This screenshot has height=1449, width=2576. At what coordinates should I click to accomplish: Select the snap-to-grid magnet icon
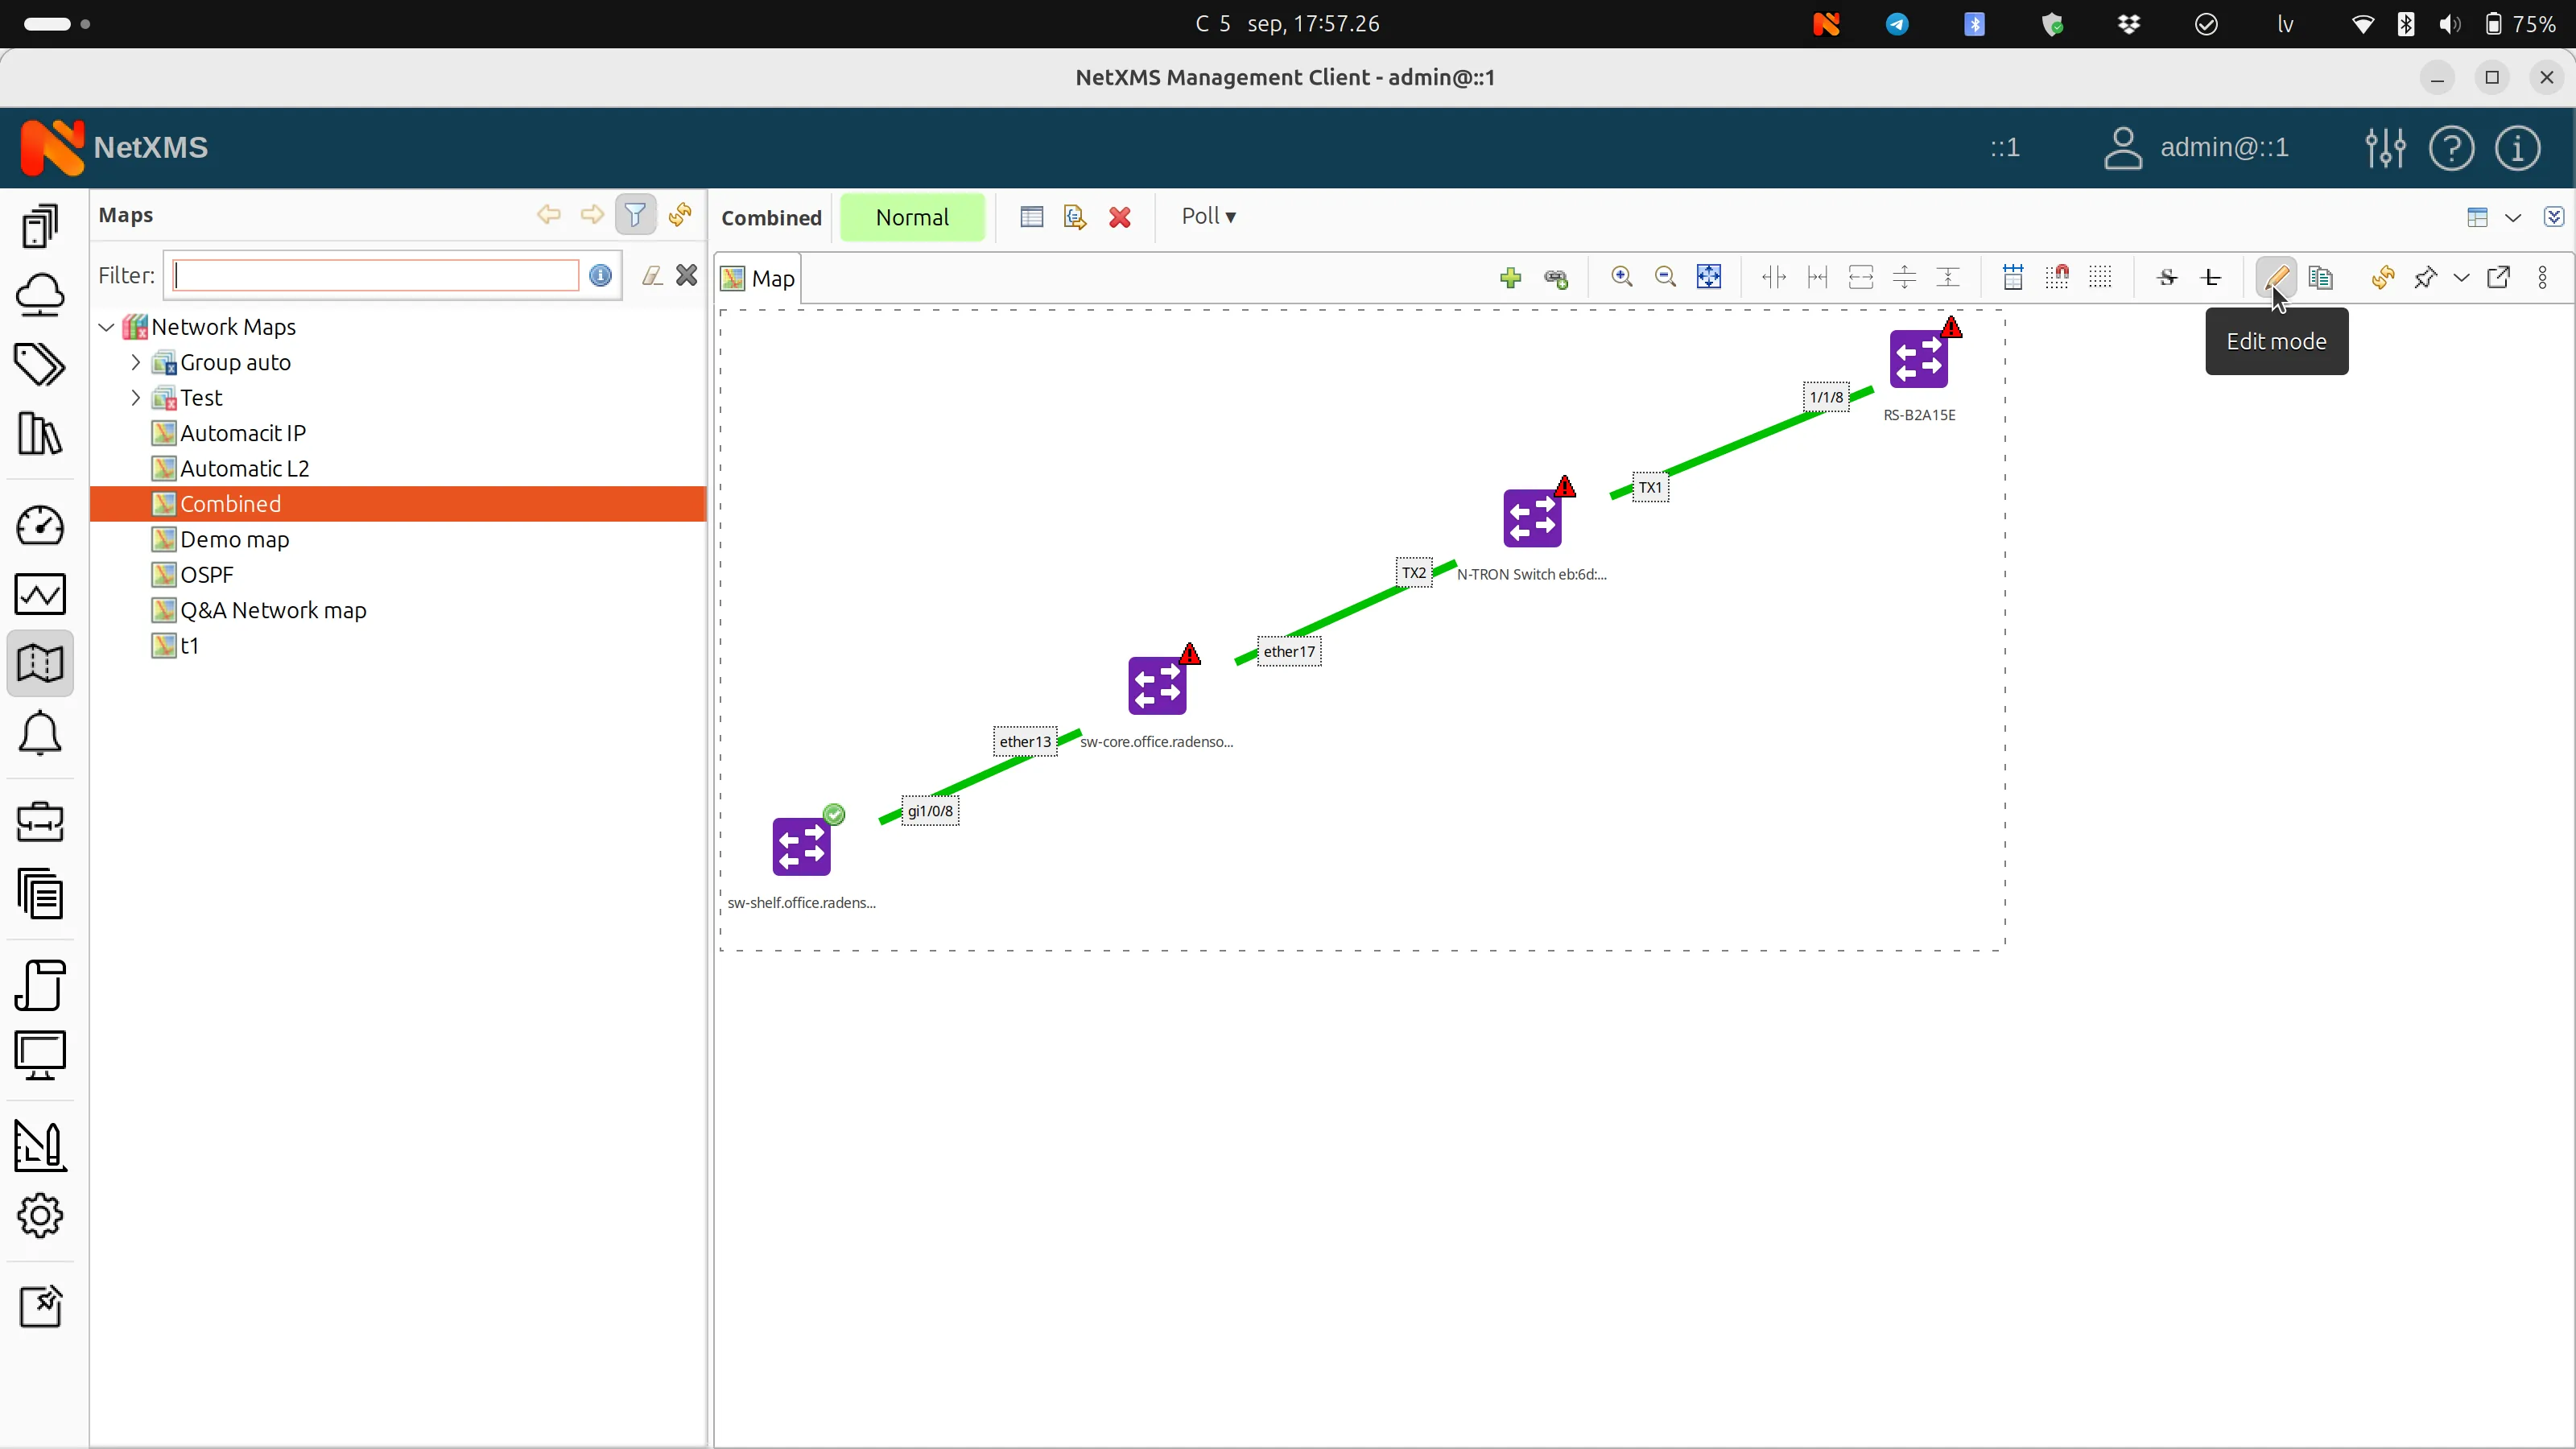coord(2057,277)
